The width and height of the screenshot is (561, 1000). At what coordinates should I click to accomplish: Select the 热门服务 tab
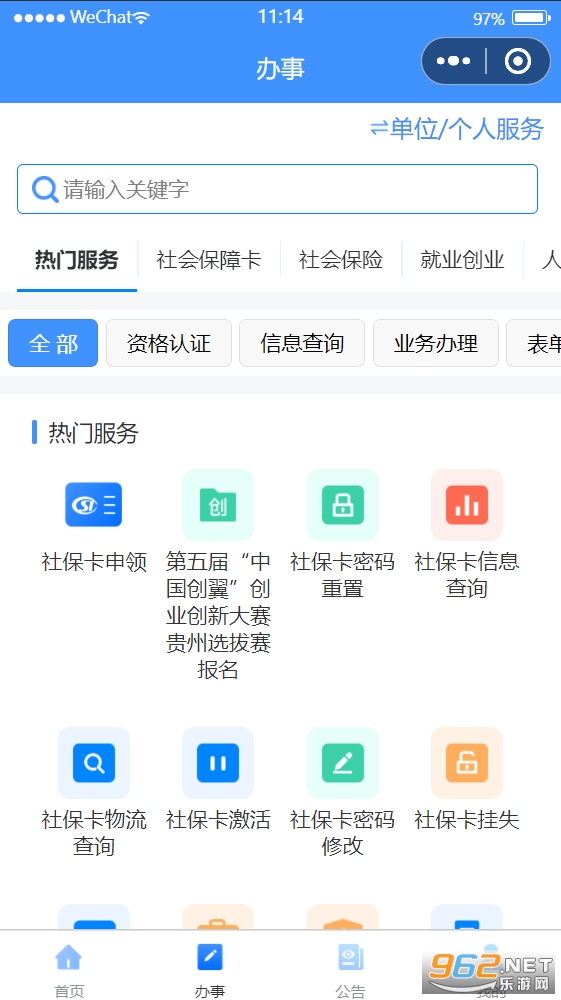click(x=76, y=260)
